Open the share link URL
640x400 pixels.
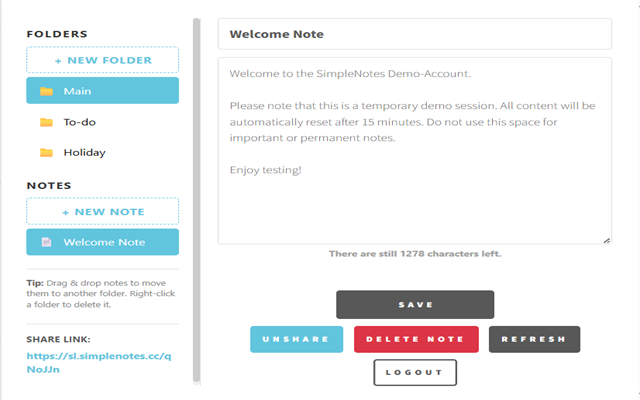99,361
